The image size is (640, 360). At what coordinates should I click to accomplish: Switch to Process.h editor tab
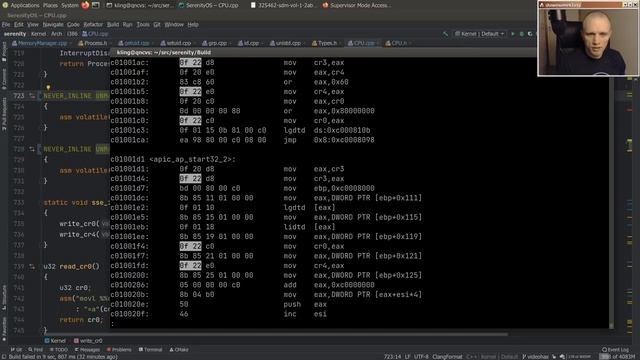tap(95, 43)
